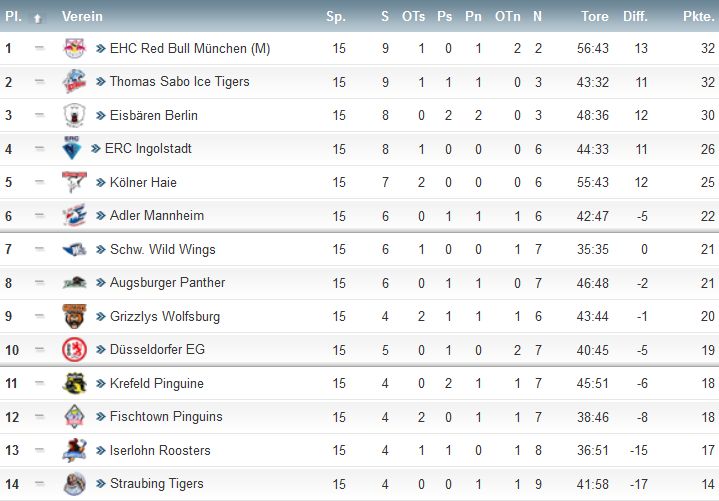This screenshot has height=501, width=719.
Task: Click the Straubing Tigers logo
Action: point(74,484)
